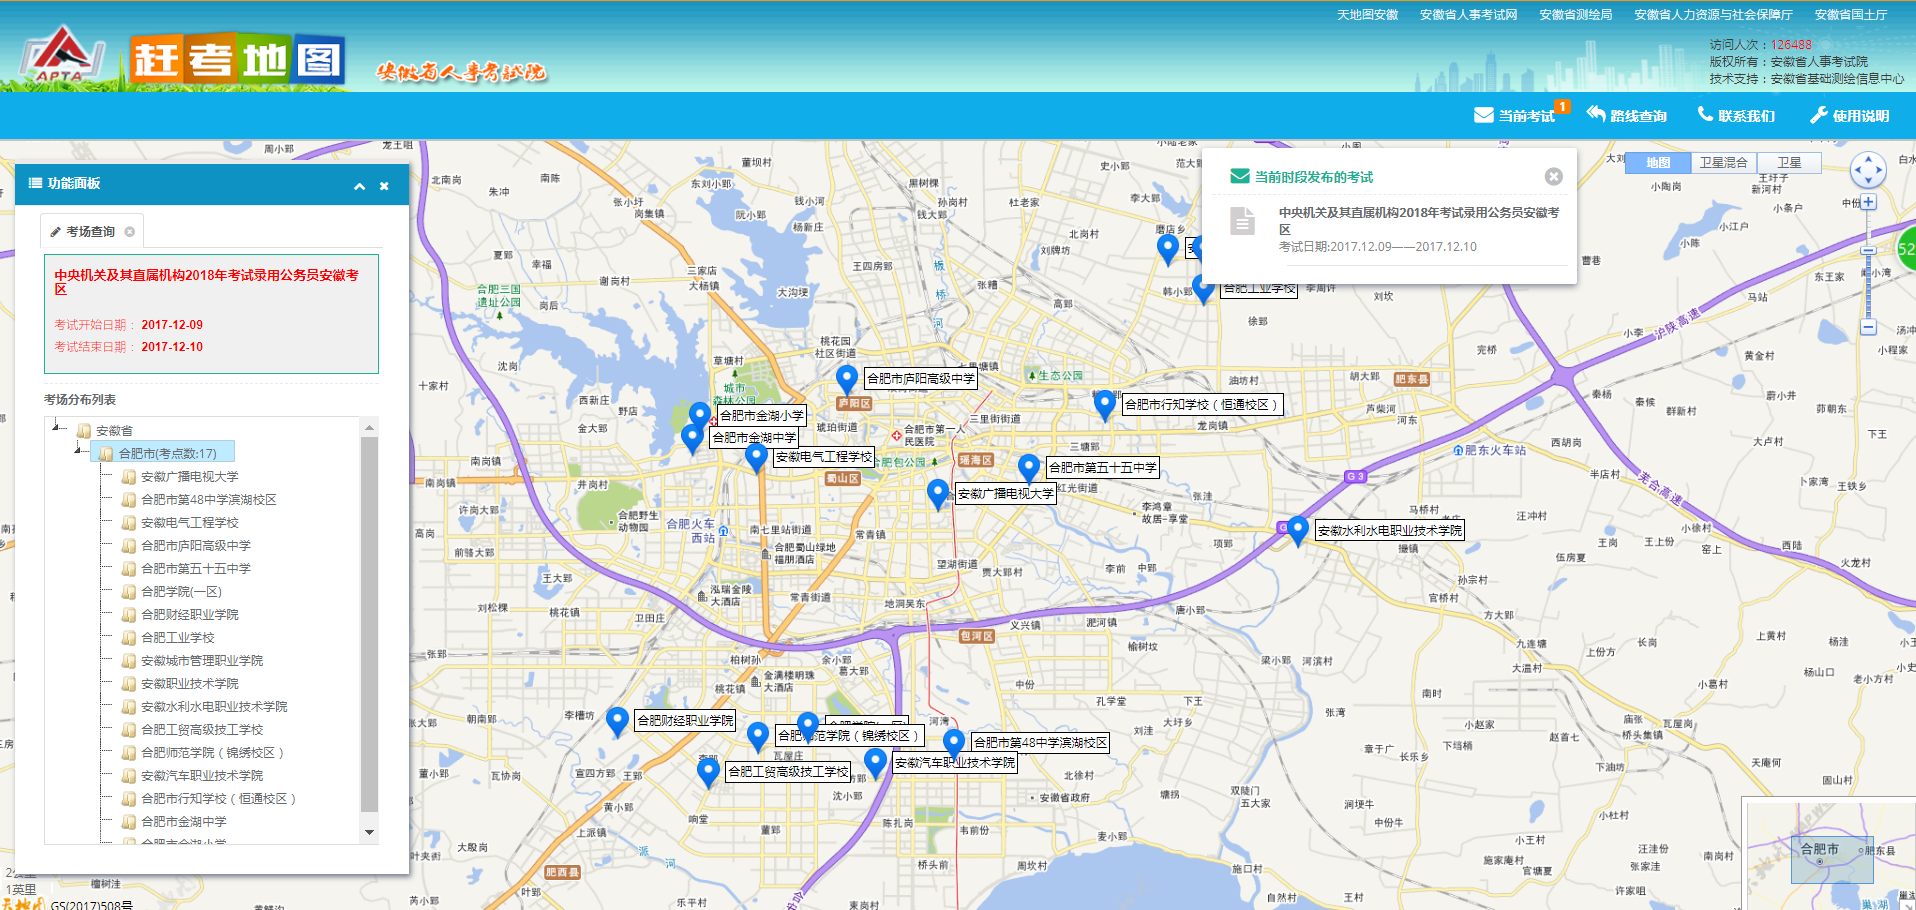Close the 功能面板 panel with X
The height and width of the screenshot is (910, 1916).
pyautogui.click(x=384, y=186)
